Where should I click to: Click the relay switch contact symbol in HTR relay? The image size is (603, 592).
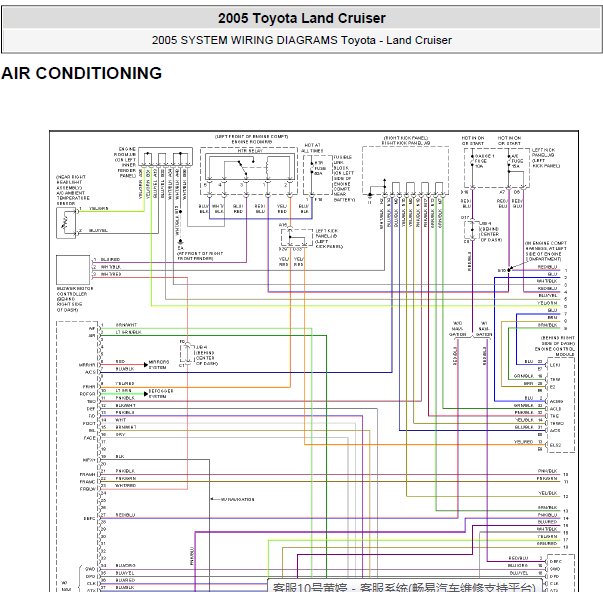pyautogui.click(x=242, y=168)
